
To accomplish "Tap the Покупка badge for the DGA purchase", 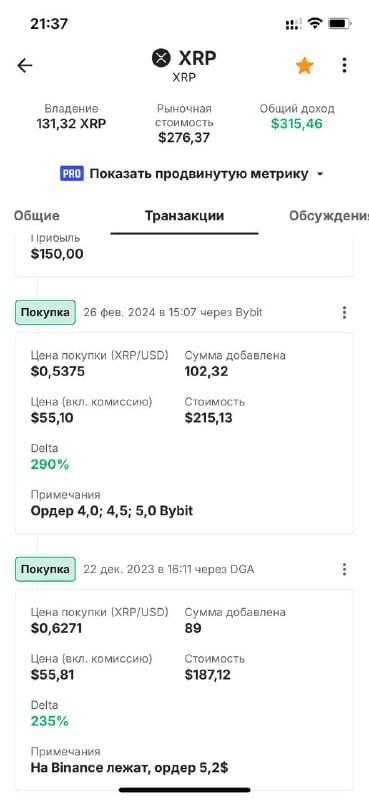I will [45, 569].
